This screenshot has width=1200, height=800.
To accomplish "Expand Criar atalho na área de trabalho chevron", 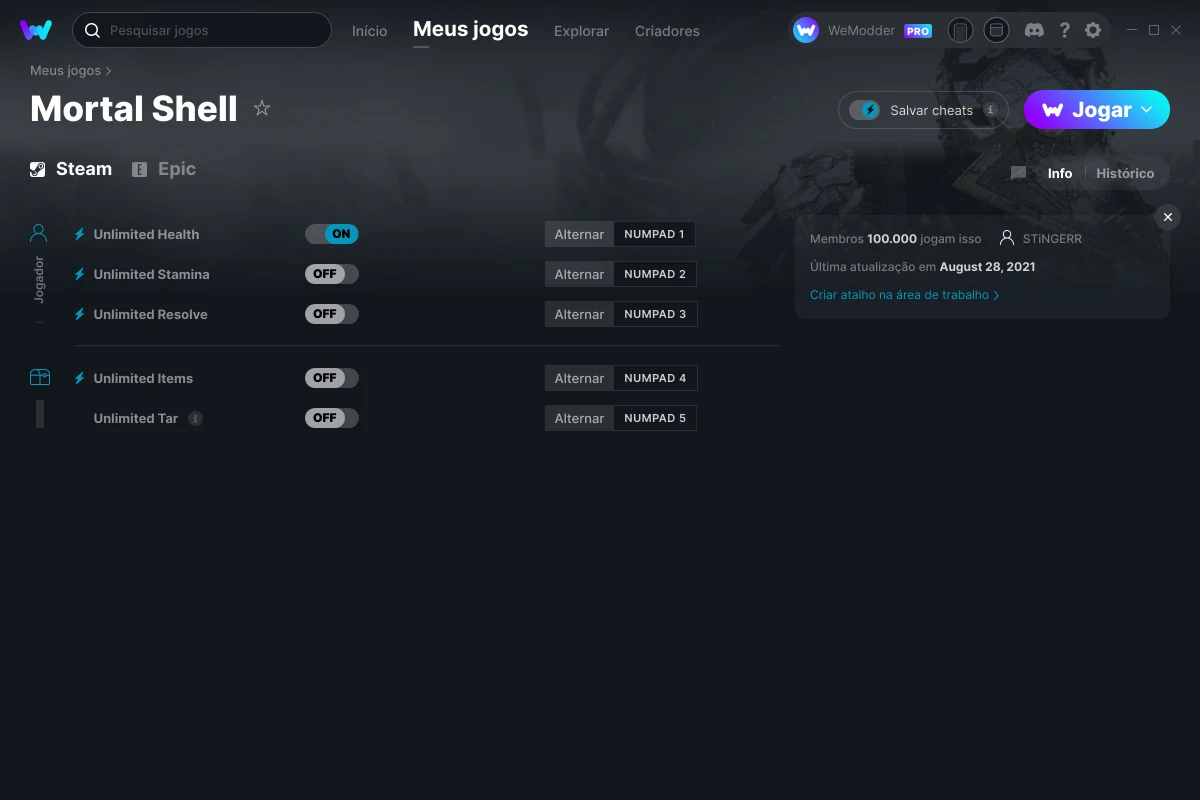I will 997,295.
